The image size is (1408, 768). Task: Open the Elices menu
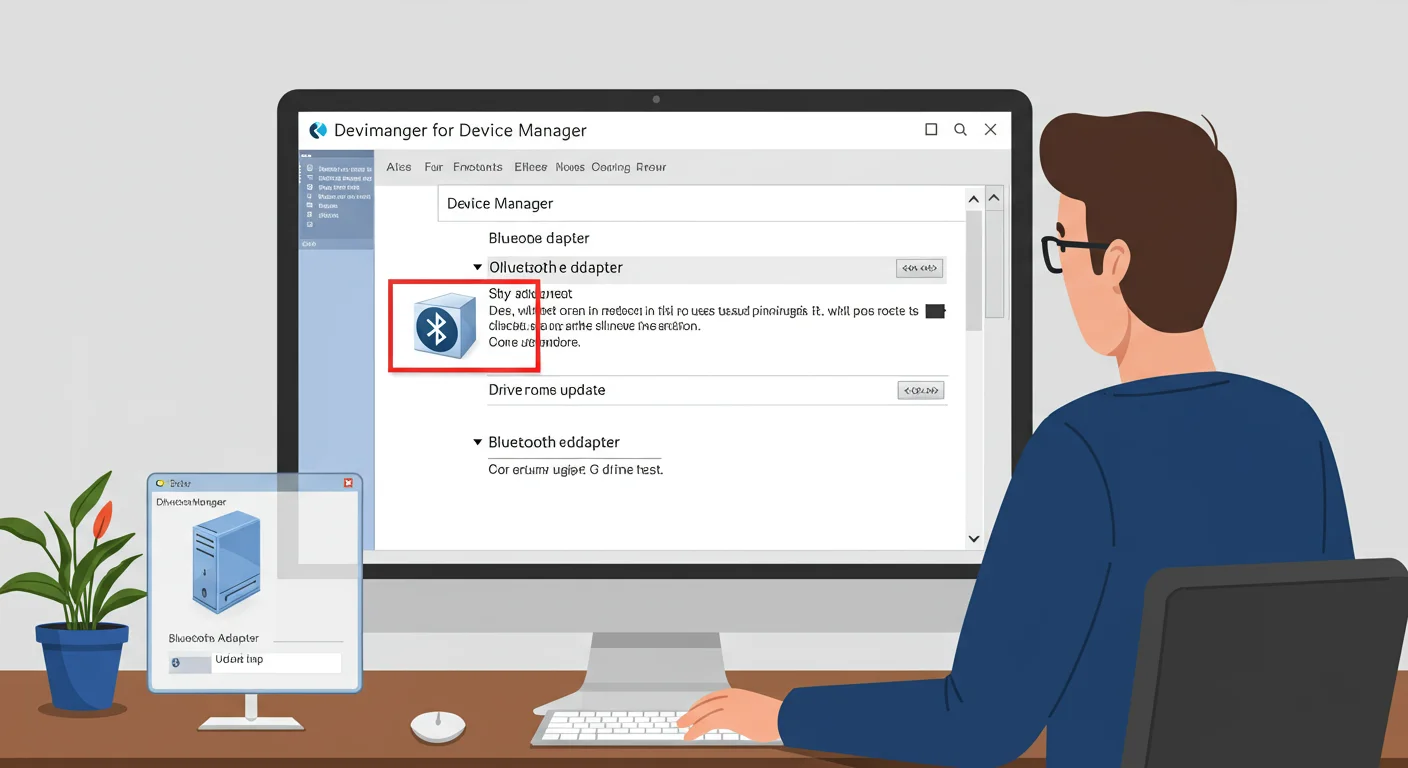[530, 167]
